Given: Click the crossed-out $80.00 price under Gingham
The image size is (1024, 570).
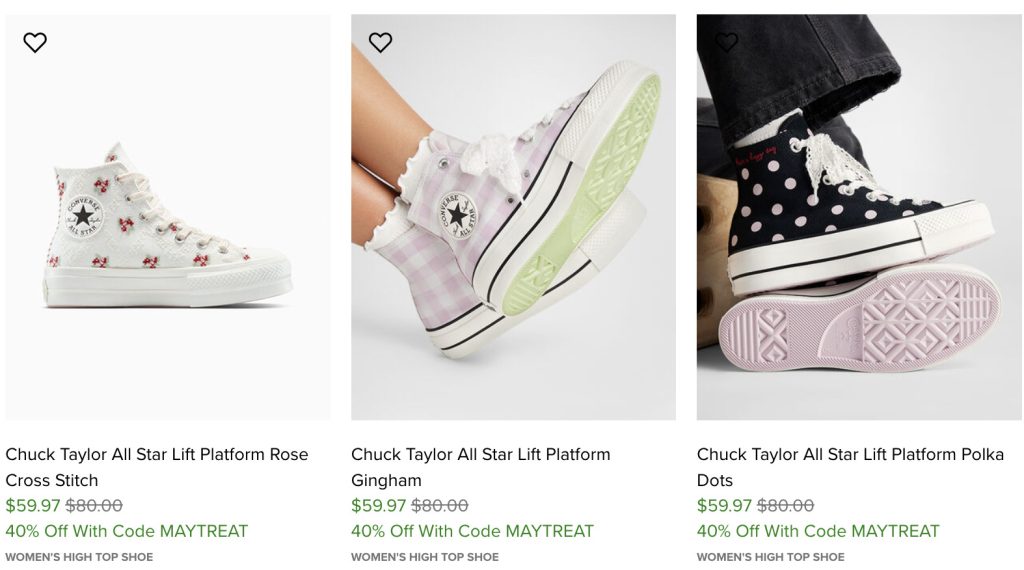Looking at the screenshot, I should [x=440, y=506].
